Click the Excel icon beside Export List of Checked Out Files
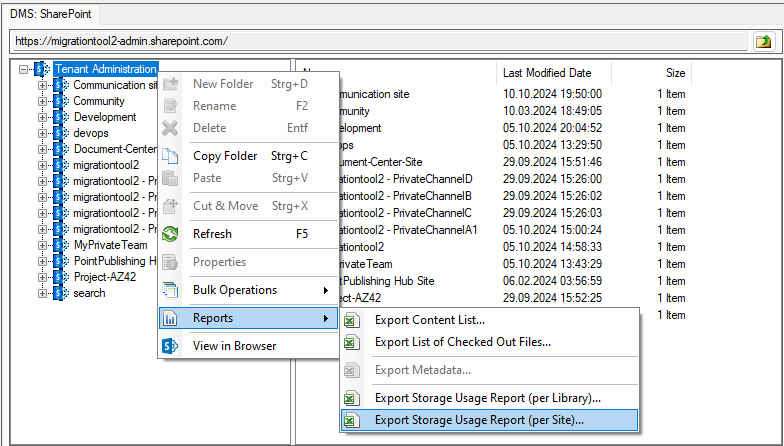 pos(352,342)
